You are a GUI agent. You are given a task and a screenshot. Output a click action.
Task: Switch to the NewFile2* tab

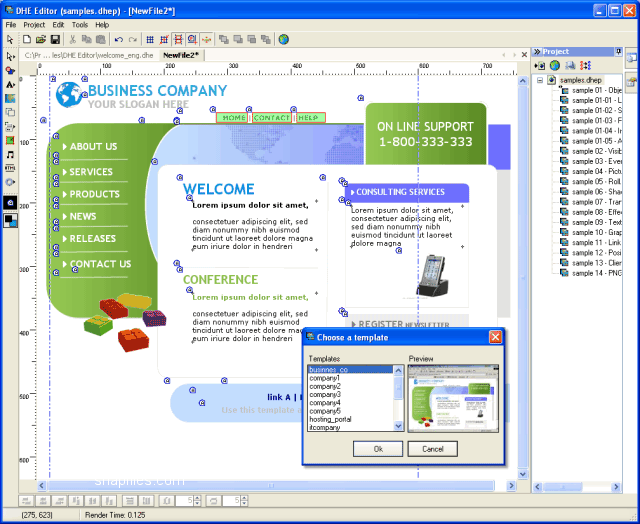[181, 55]
